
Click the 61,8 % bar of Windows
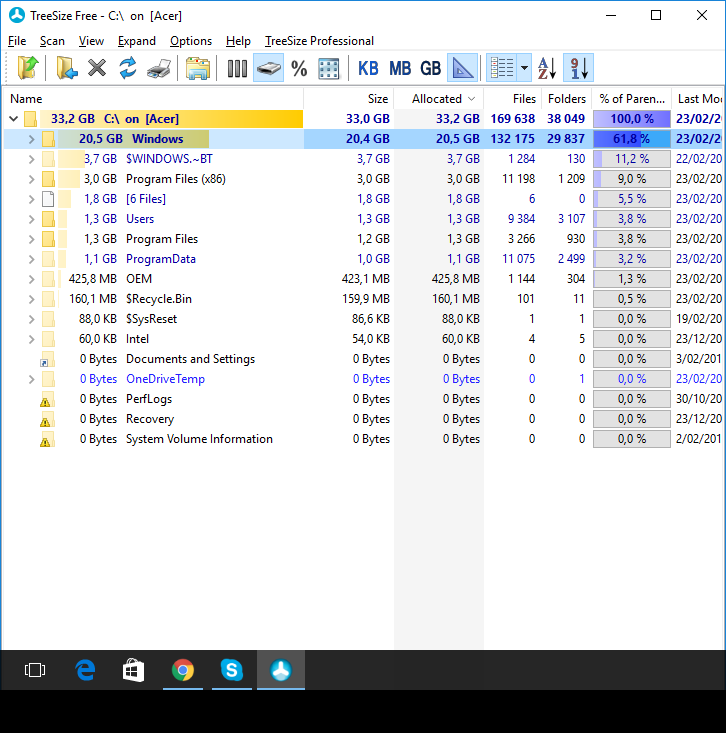tap(632, 139)
